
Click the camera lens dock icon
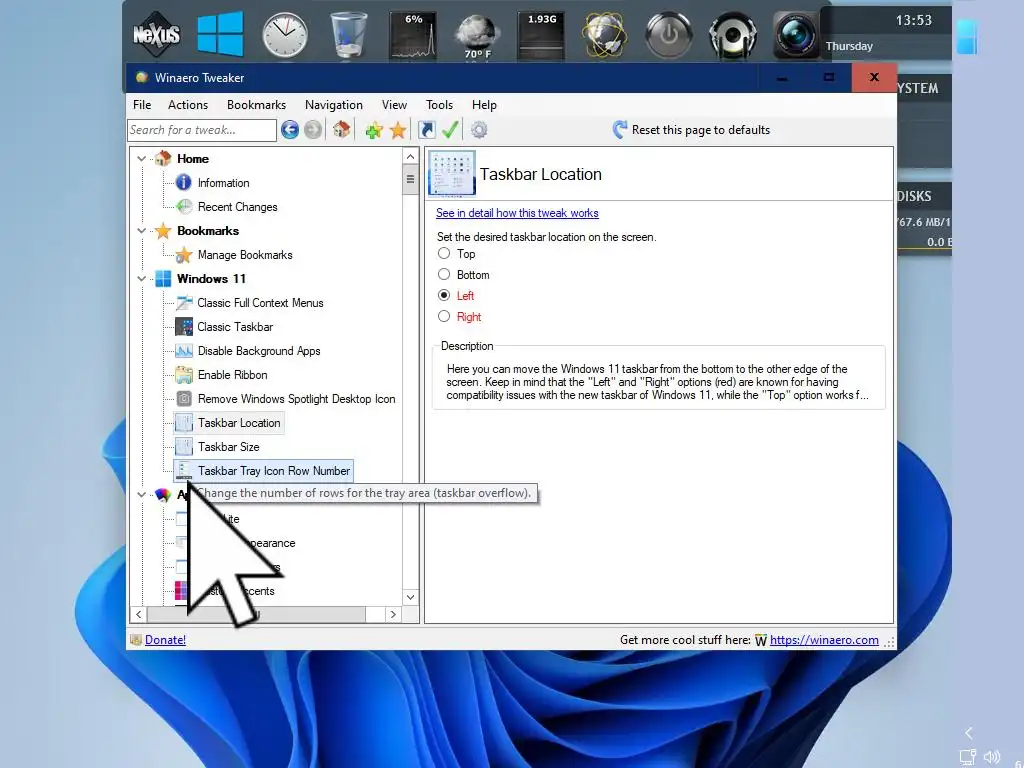pos(796,35)
